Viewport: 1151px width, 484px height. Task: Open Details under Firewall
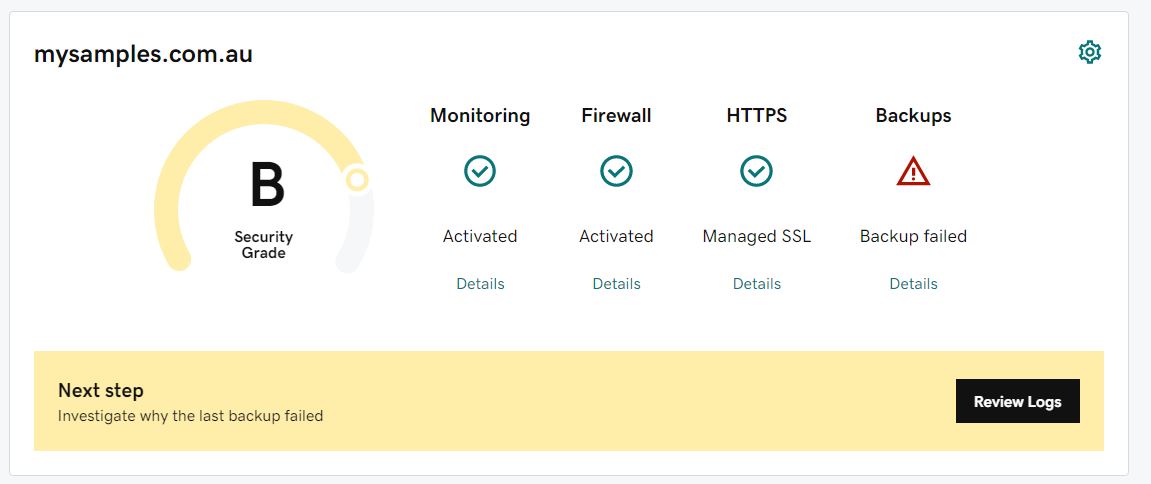click(616, 284)
